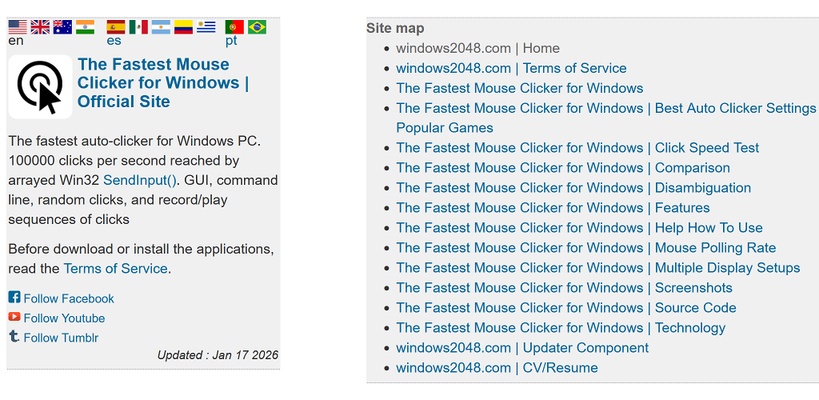This screenshot has height=400, width=819.
Task: Click the mouse clicker logo image
Action: (40, 87)
